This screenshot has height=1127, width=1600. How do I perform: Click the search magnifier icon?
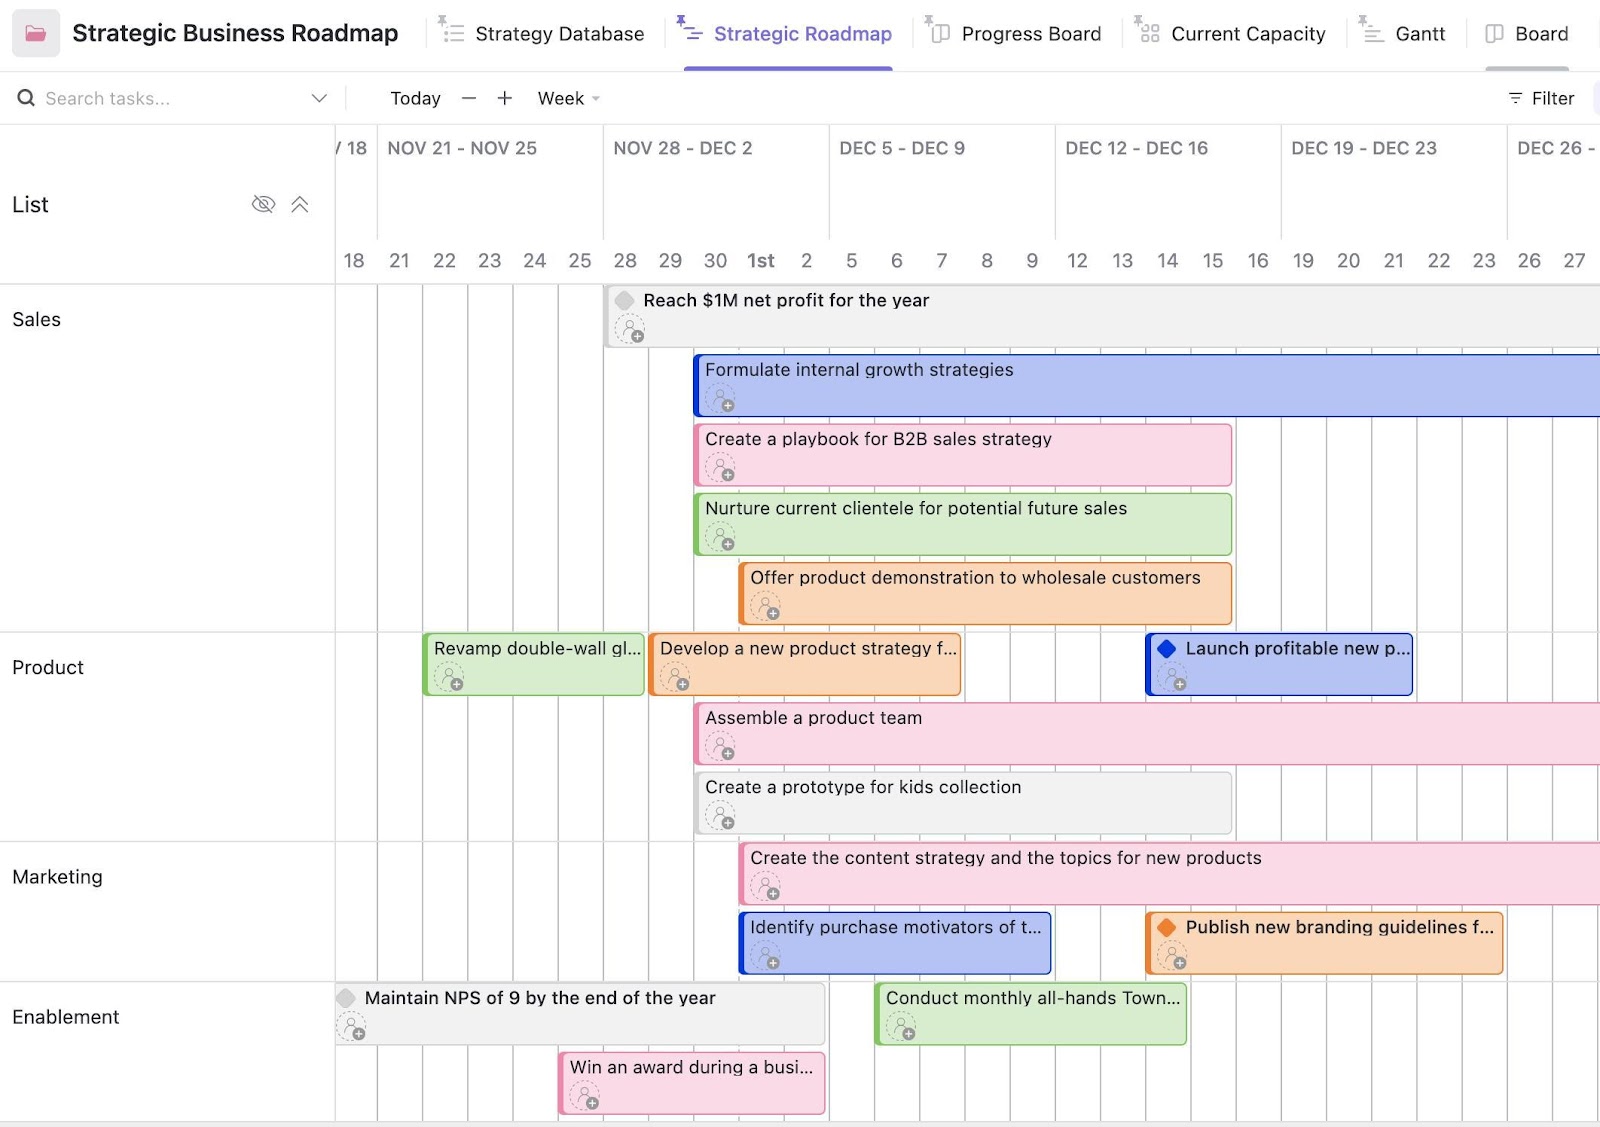(x=26, y=98)
